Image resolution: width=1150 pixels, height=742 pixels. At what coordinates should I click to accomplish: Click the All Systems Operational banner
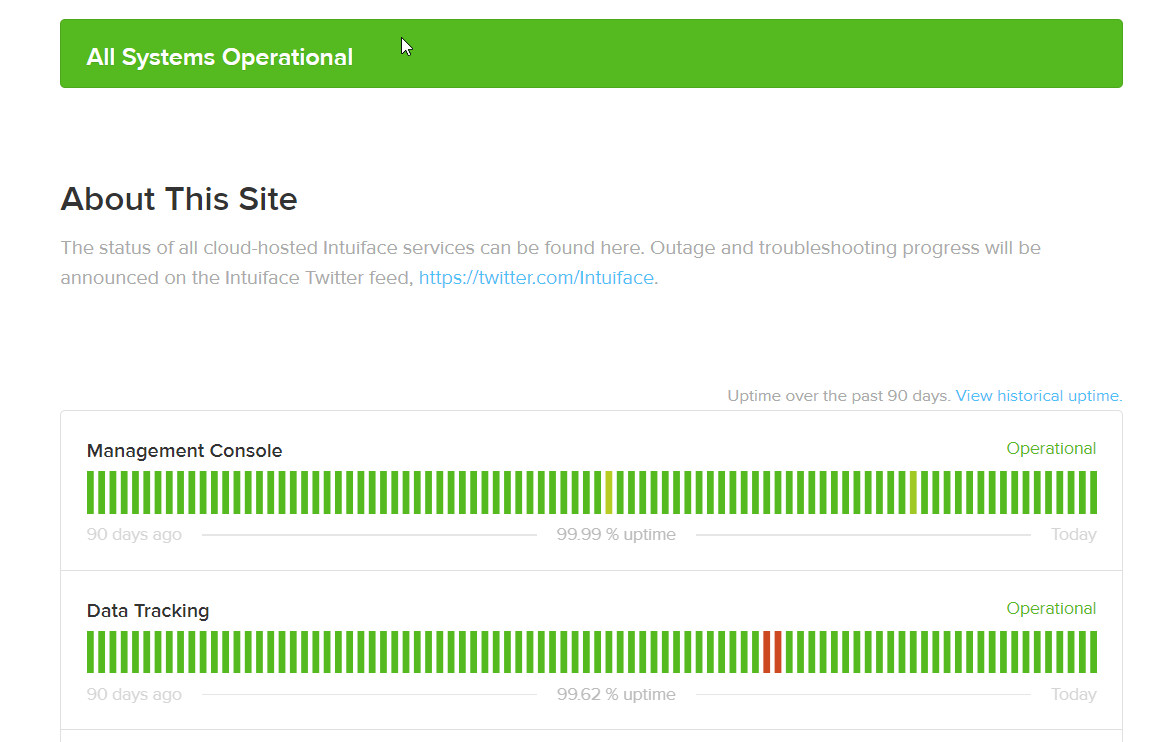[591, 54]
